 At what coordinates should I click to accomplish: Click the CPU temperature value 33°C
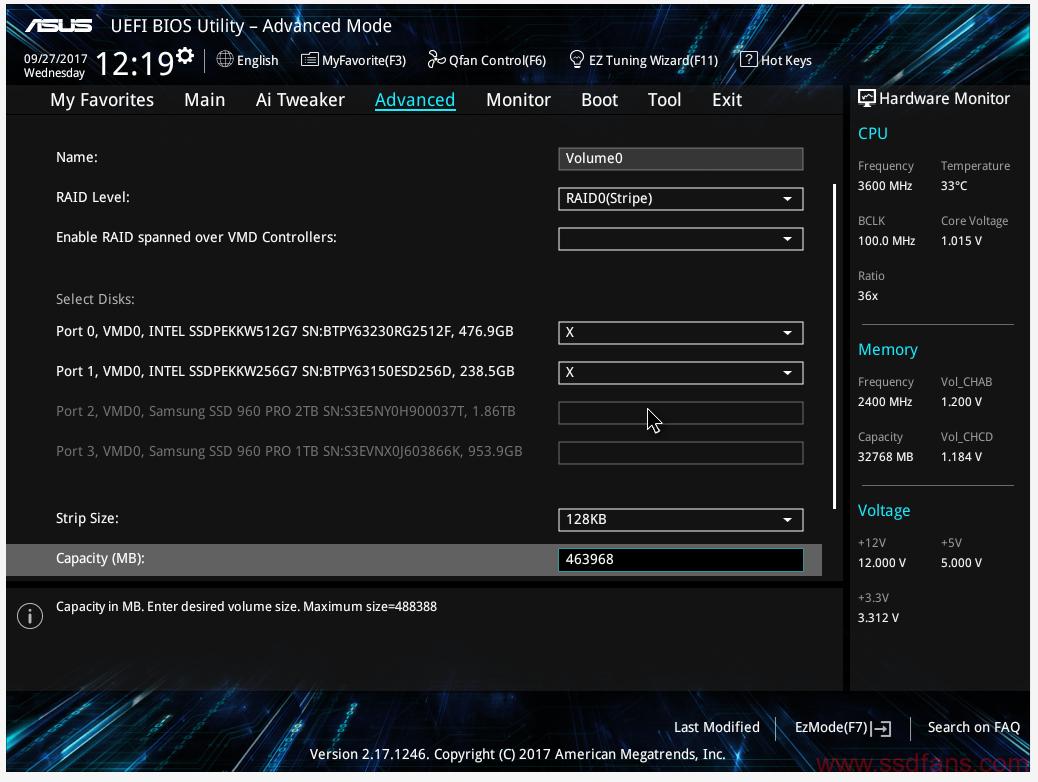(x=954, y=186)
